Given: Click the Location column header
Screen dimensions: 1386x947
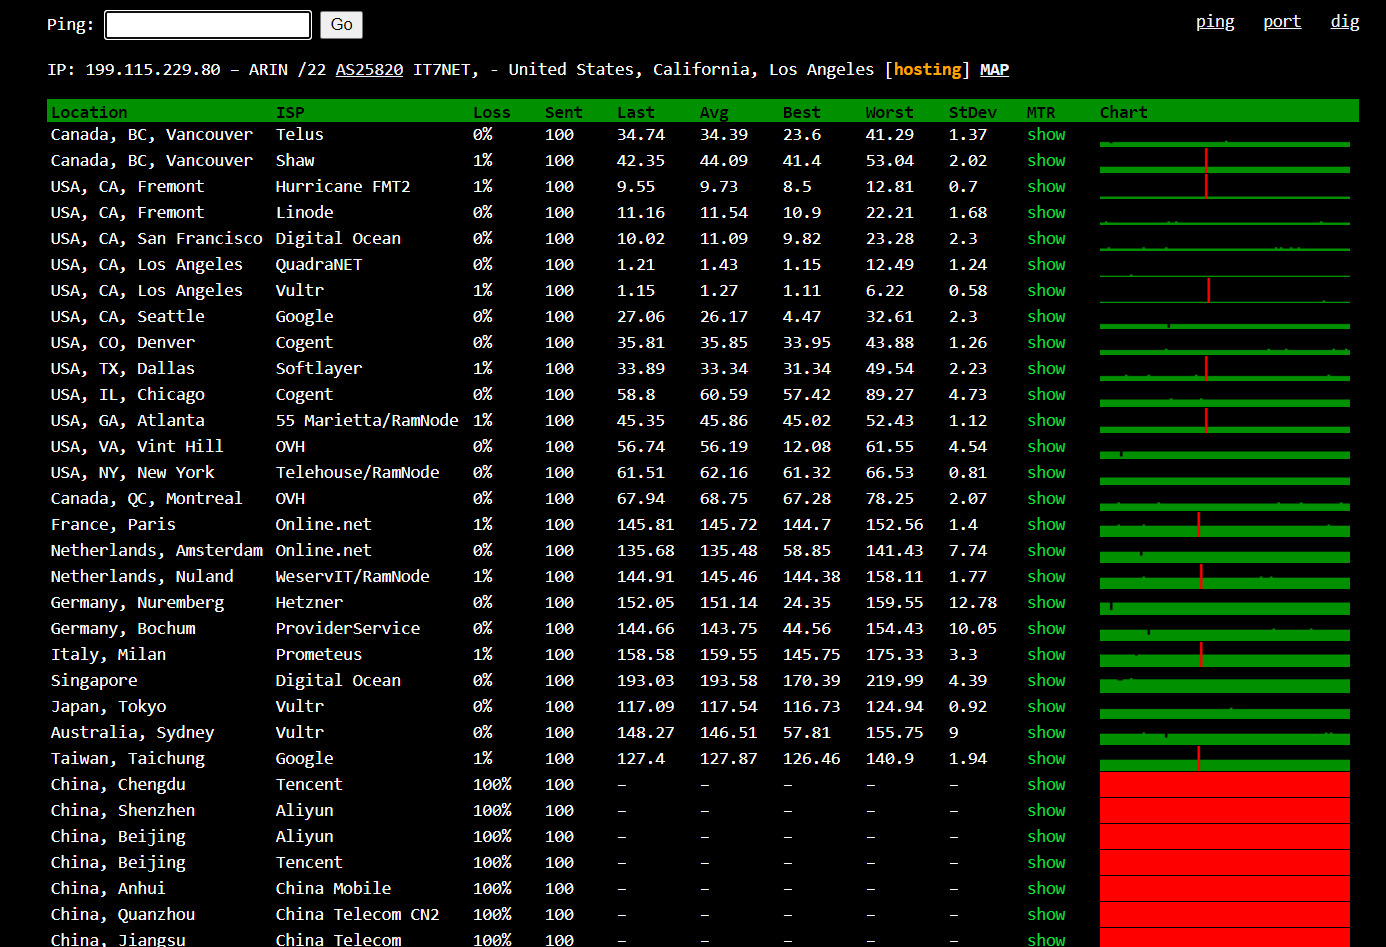Looking at the screenshot, I should (89, 113).
